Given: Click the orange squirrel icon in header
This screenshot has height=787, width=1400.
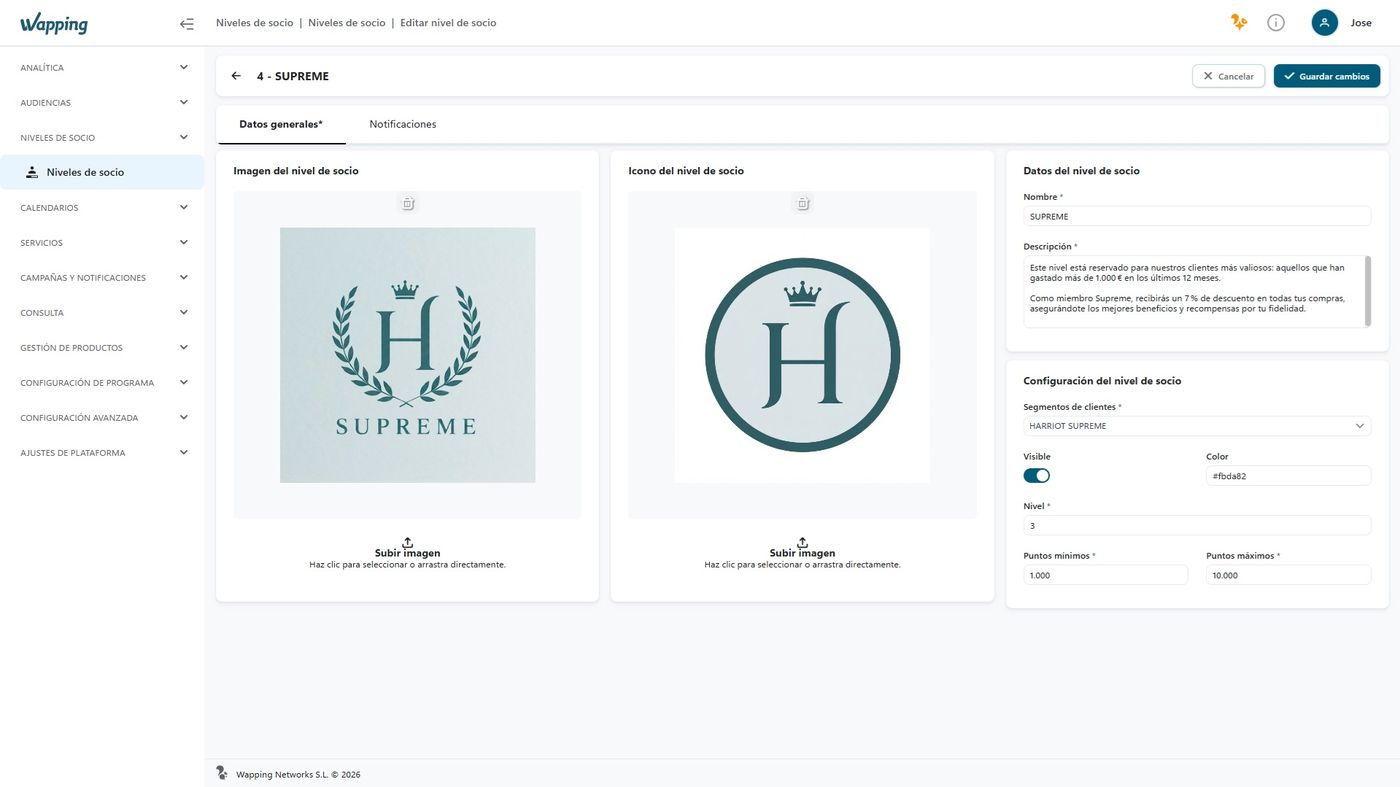Looking at the screenshot, I should 1239,23.
